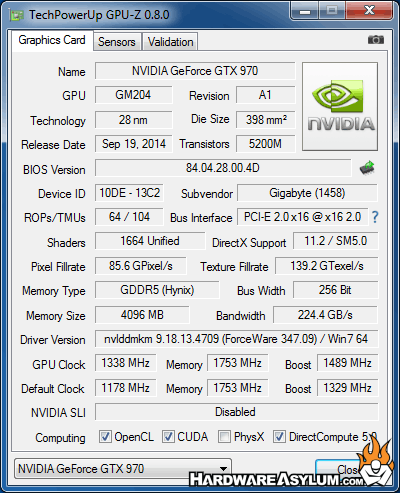Click the Bandwidth field 224.4 GB/s
The width and height of the screenshot is (400, 493).
point(325,315)
